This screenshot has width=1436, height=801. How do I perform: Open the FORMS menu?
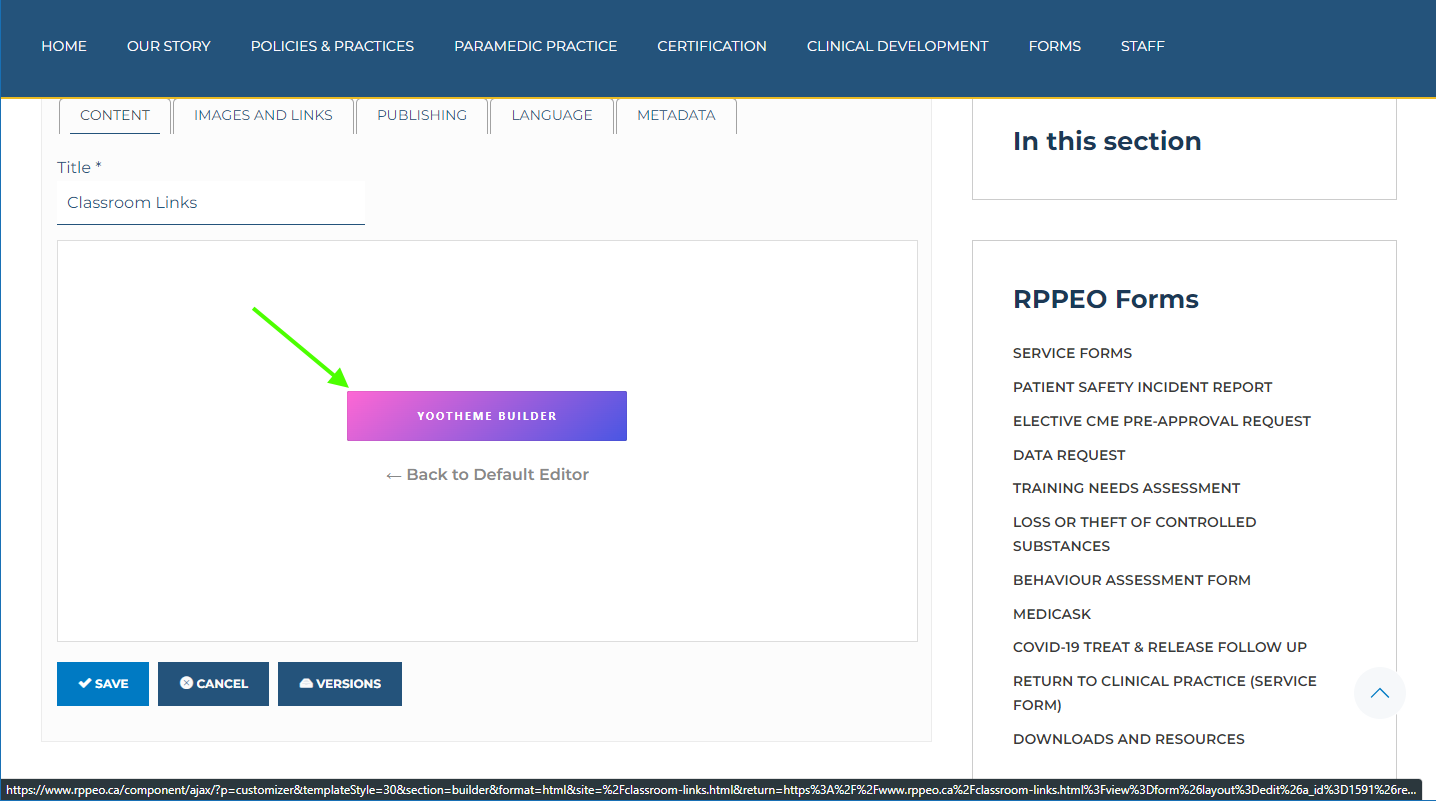tap(1054, 46)
